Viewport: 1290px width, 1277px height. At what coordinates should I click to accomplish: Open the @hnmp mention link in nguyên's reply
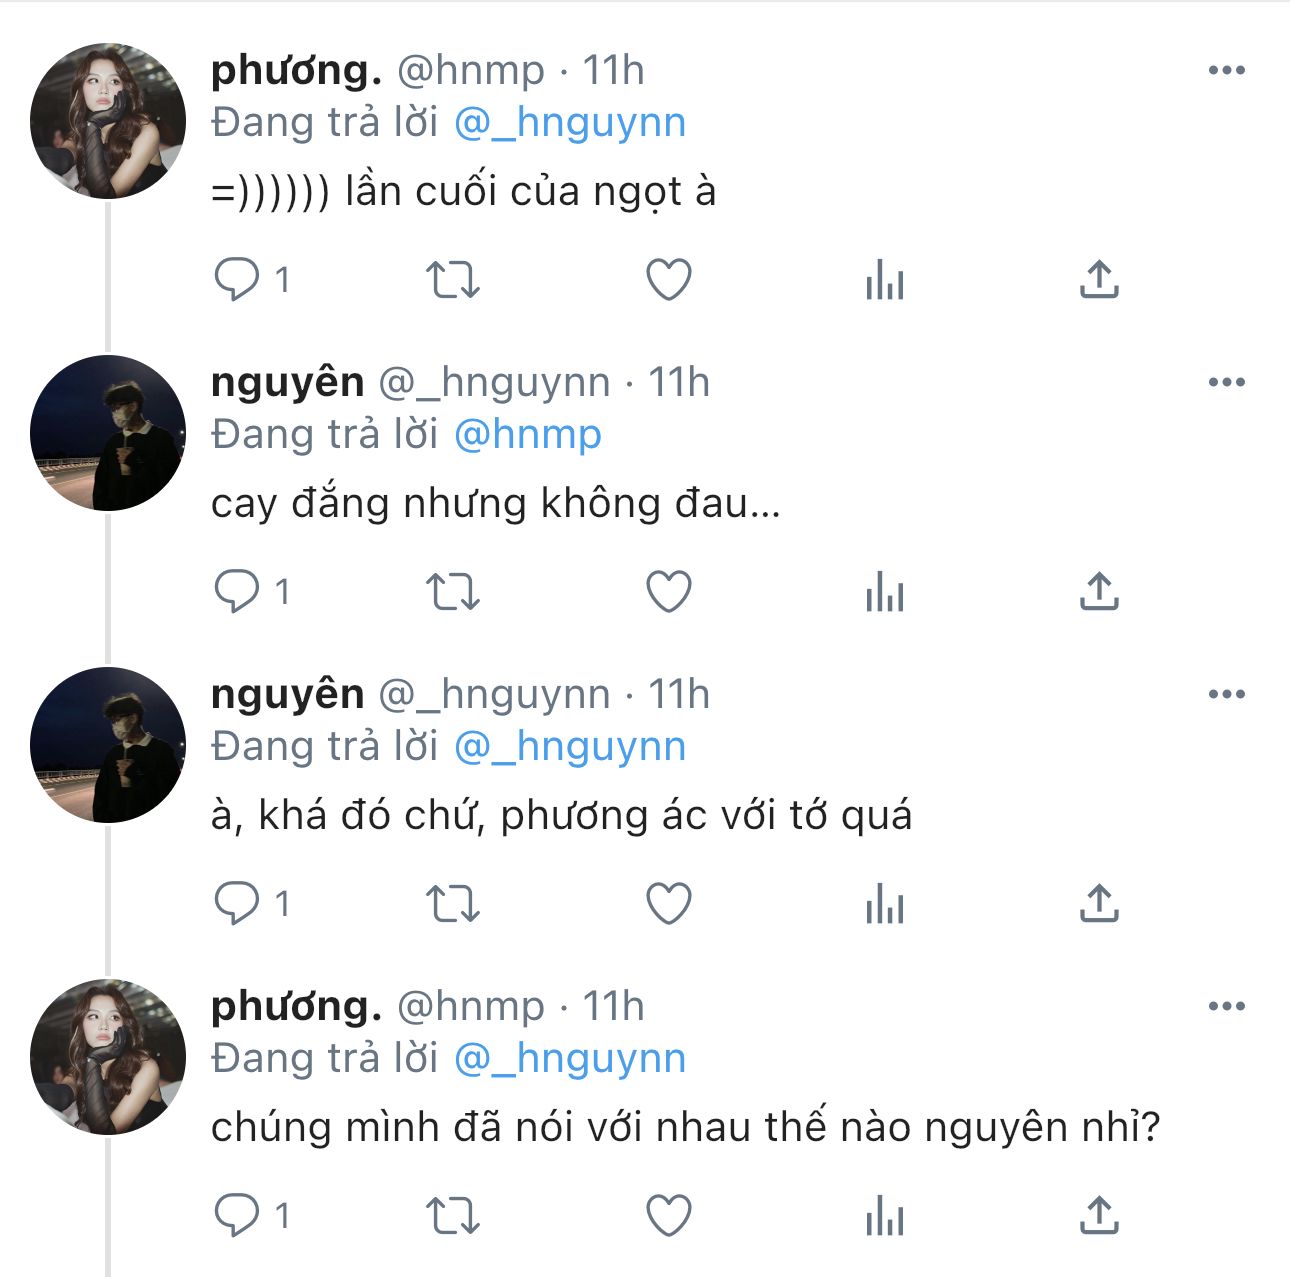coord(528,435)
